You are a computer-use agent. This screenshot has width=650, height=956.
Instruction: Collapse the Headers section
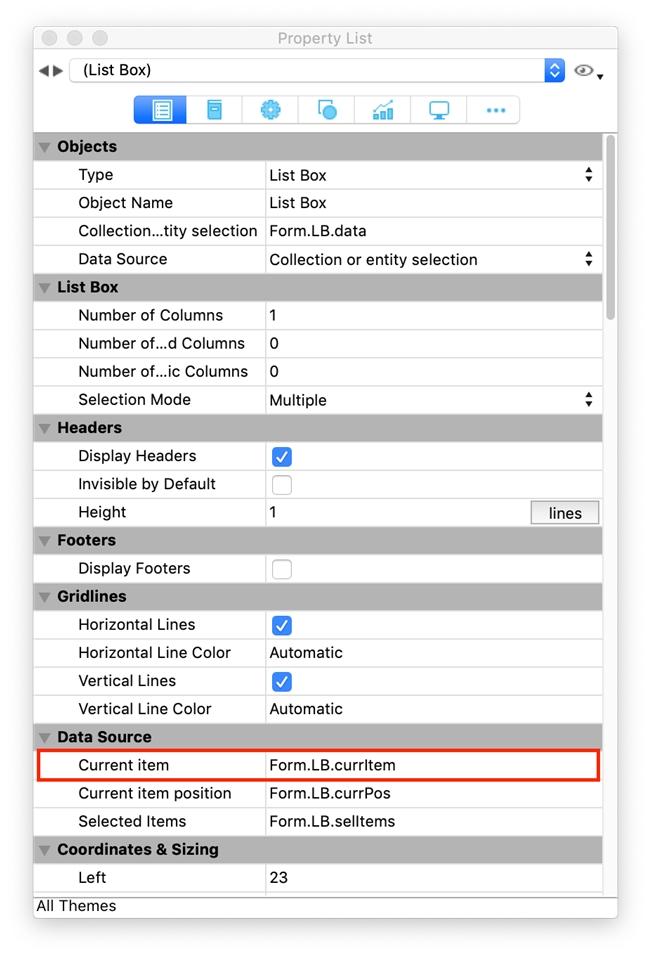(45, 428)
